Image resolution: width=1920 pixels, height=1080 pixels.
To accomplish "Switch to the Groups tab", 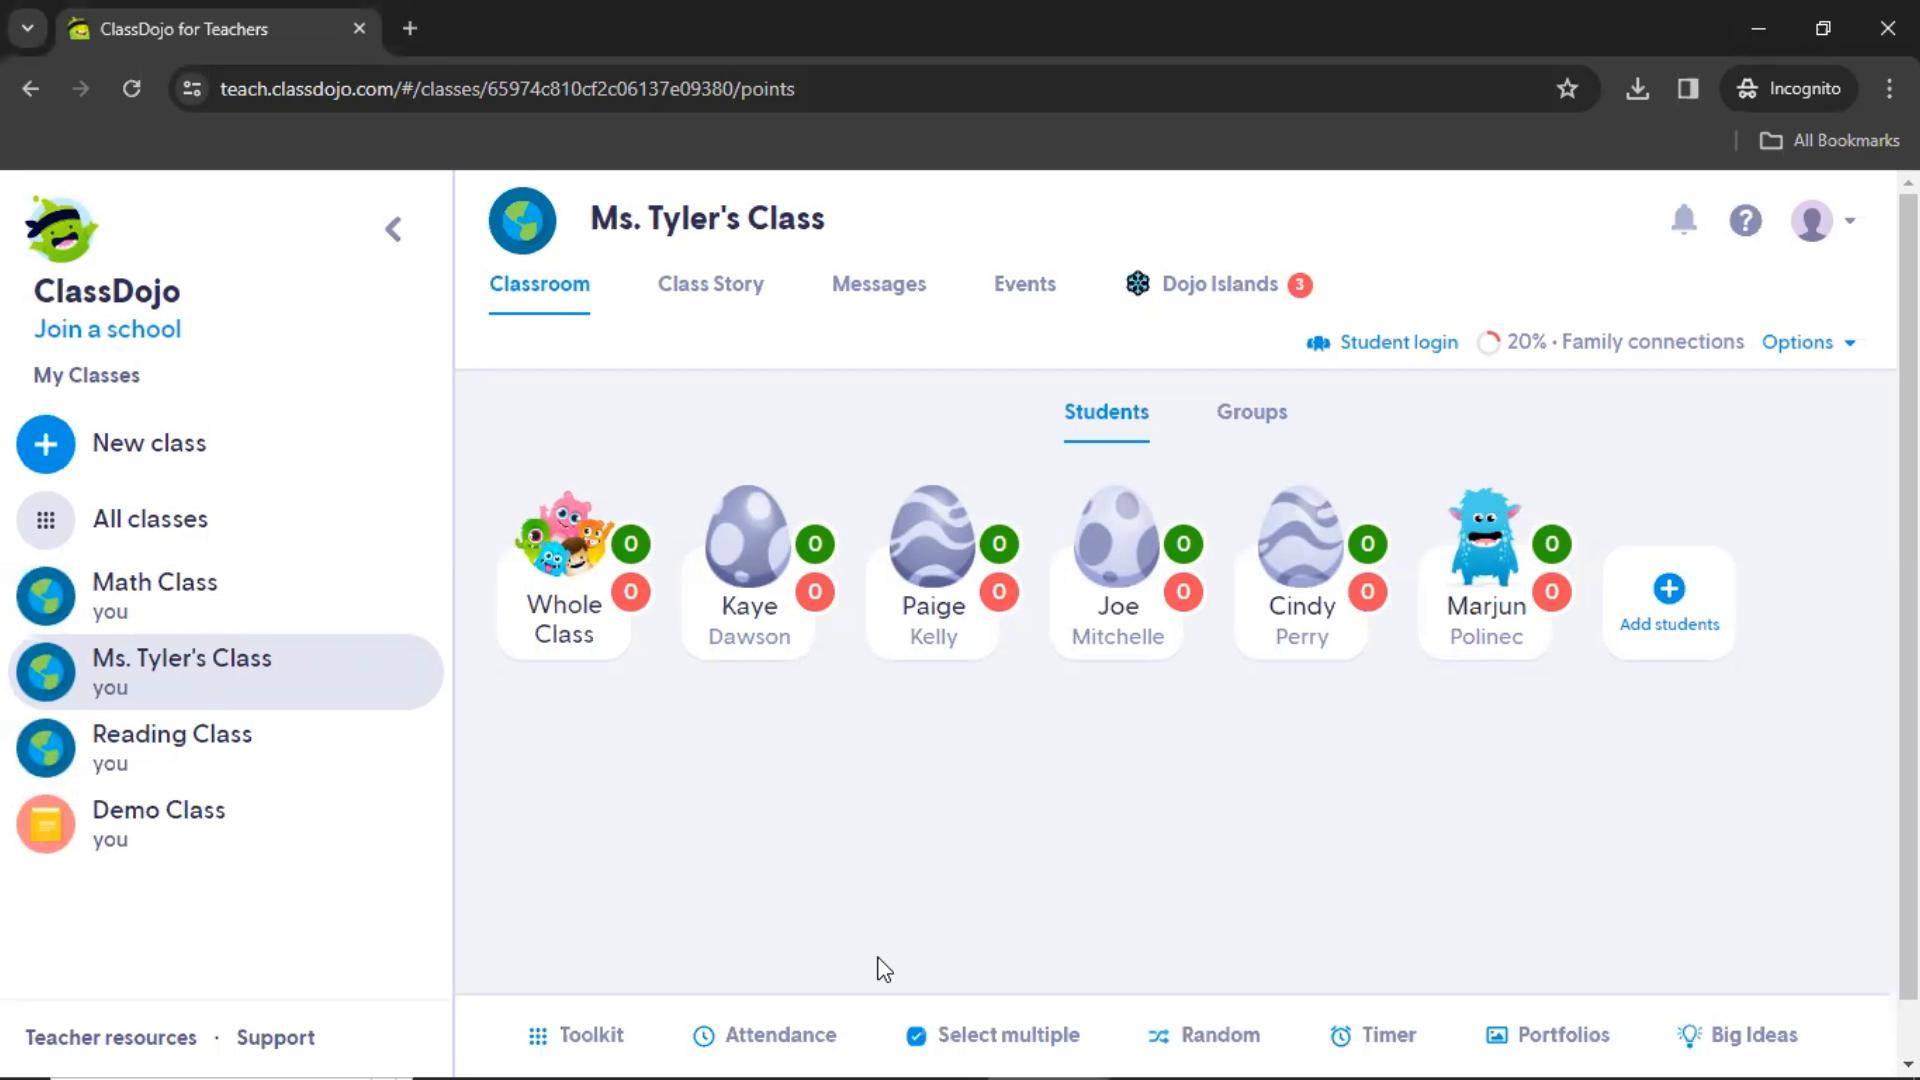I will [1253, 411].
